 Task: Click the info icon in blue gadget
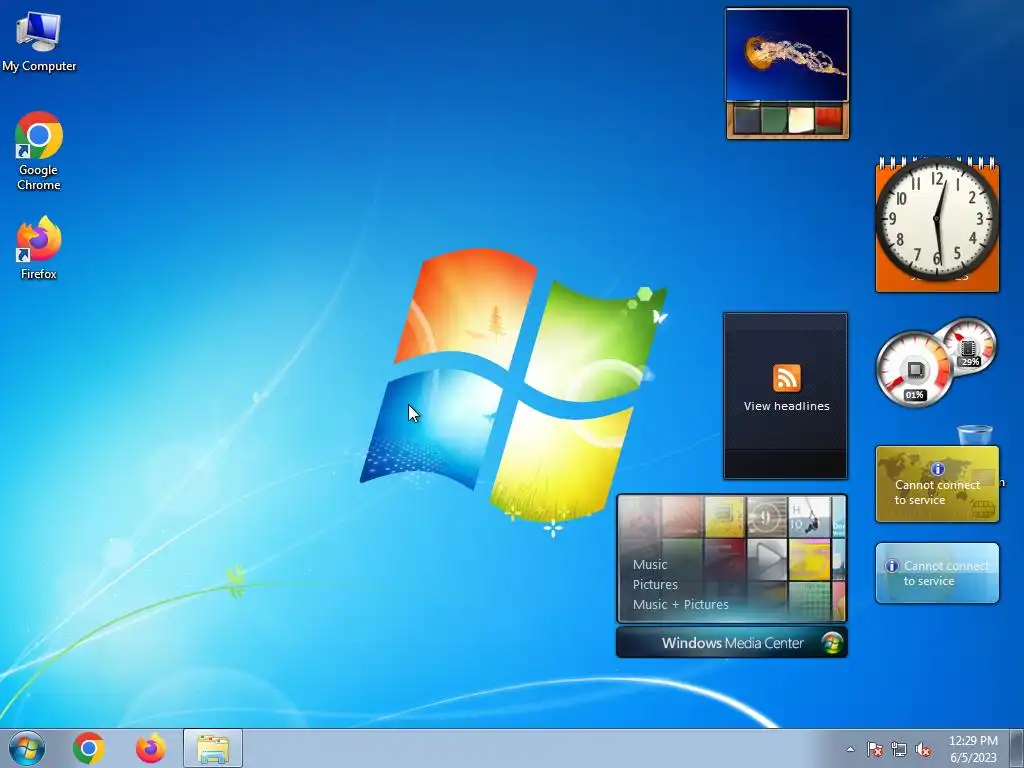891,566
